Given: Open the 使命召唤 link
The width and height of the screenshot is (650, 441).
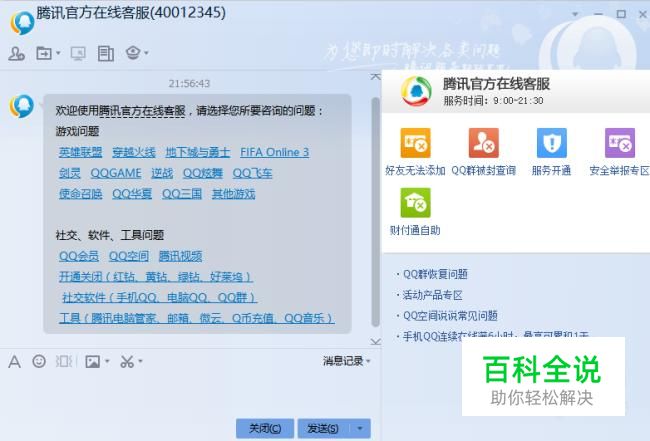Looking at the screenshot, I should 80,194.
